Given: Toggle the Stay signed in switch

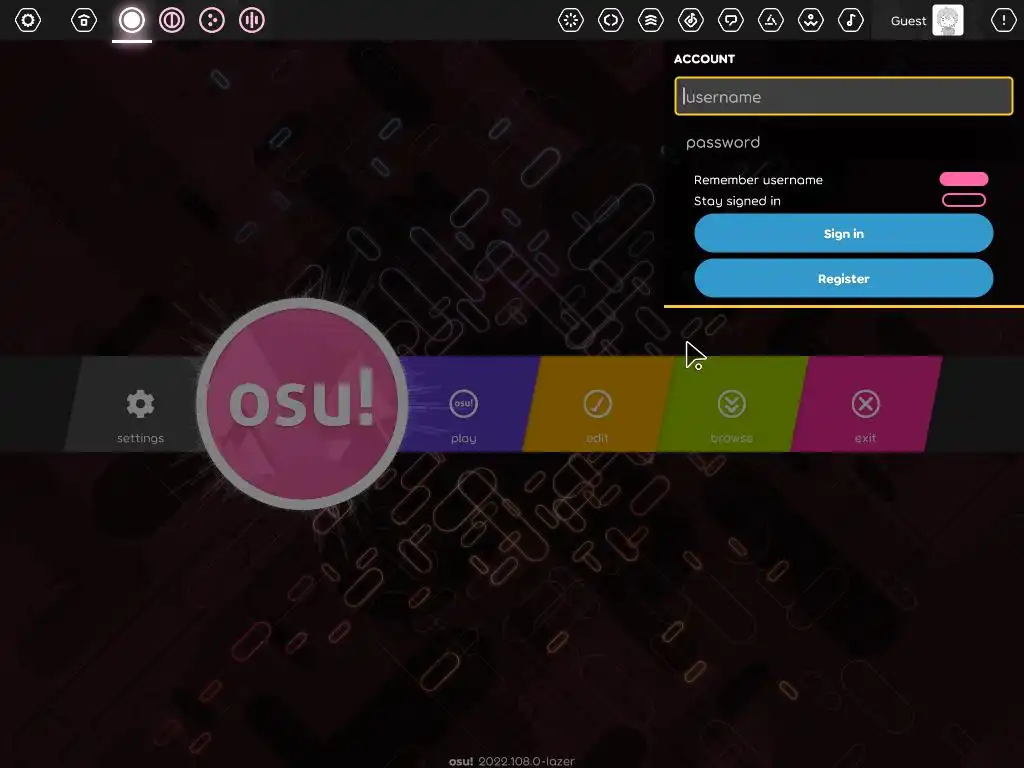Looking at the screenshot, I should pyautogui.click(x=964, y=200).
